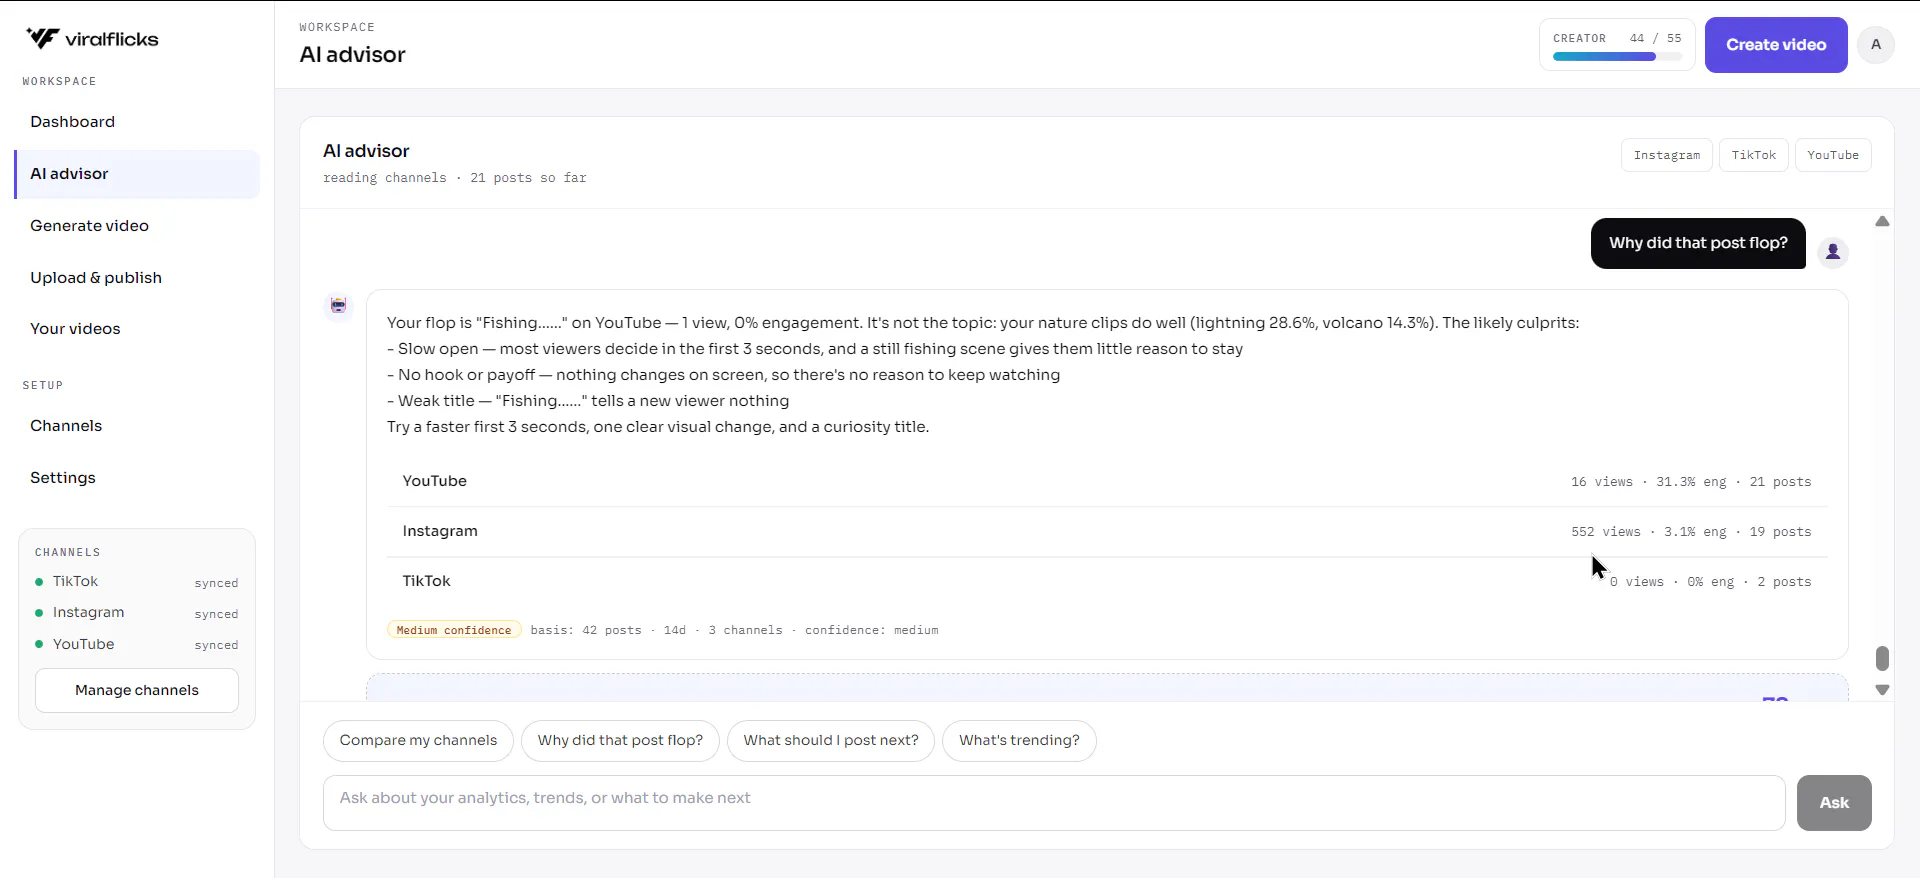The width and height of the screenshot is (1920, 878).
Task: Open Upload & publish page
Action: [x=137, y=278]
